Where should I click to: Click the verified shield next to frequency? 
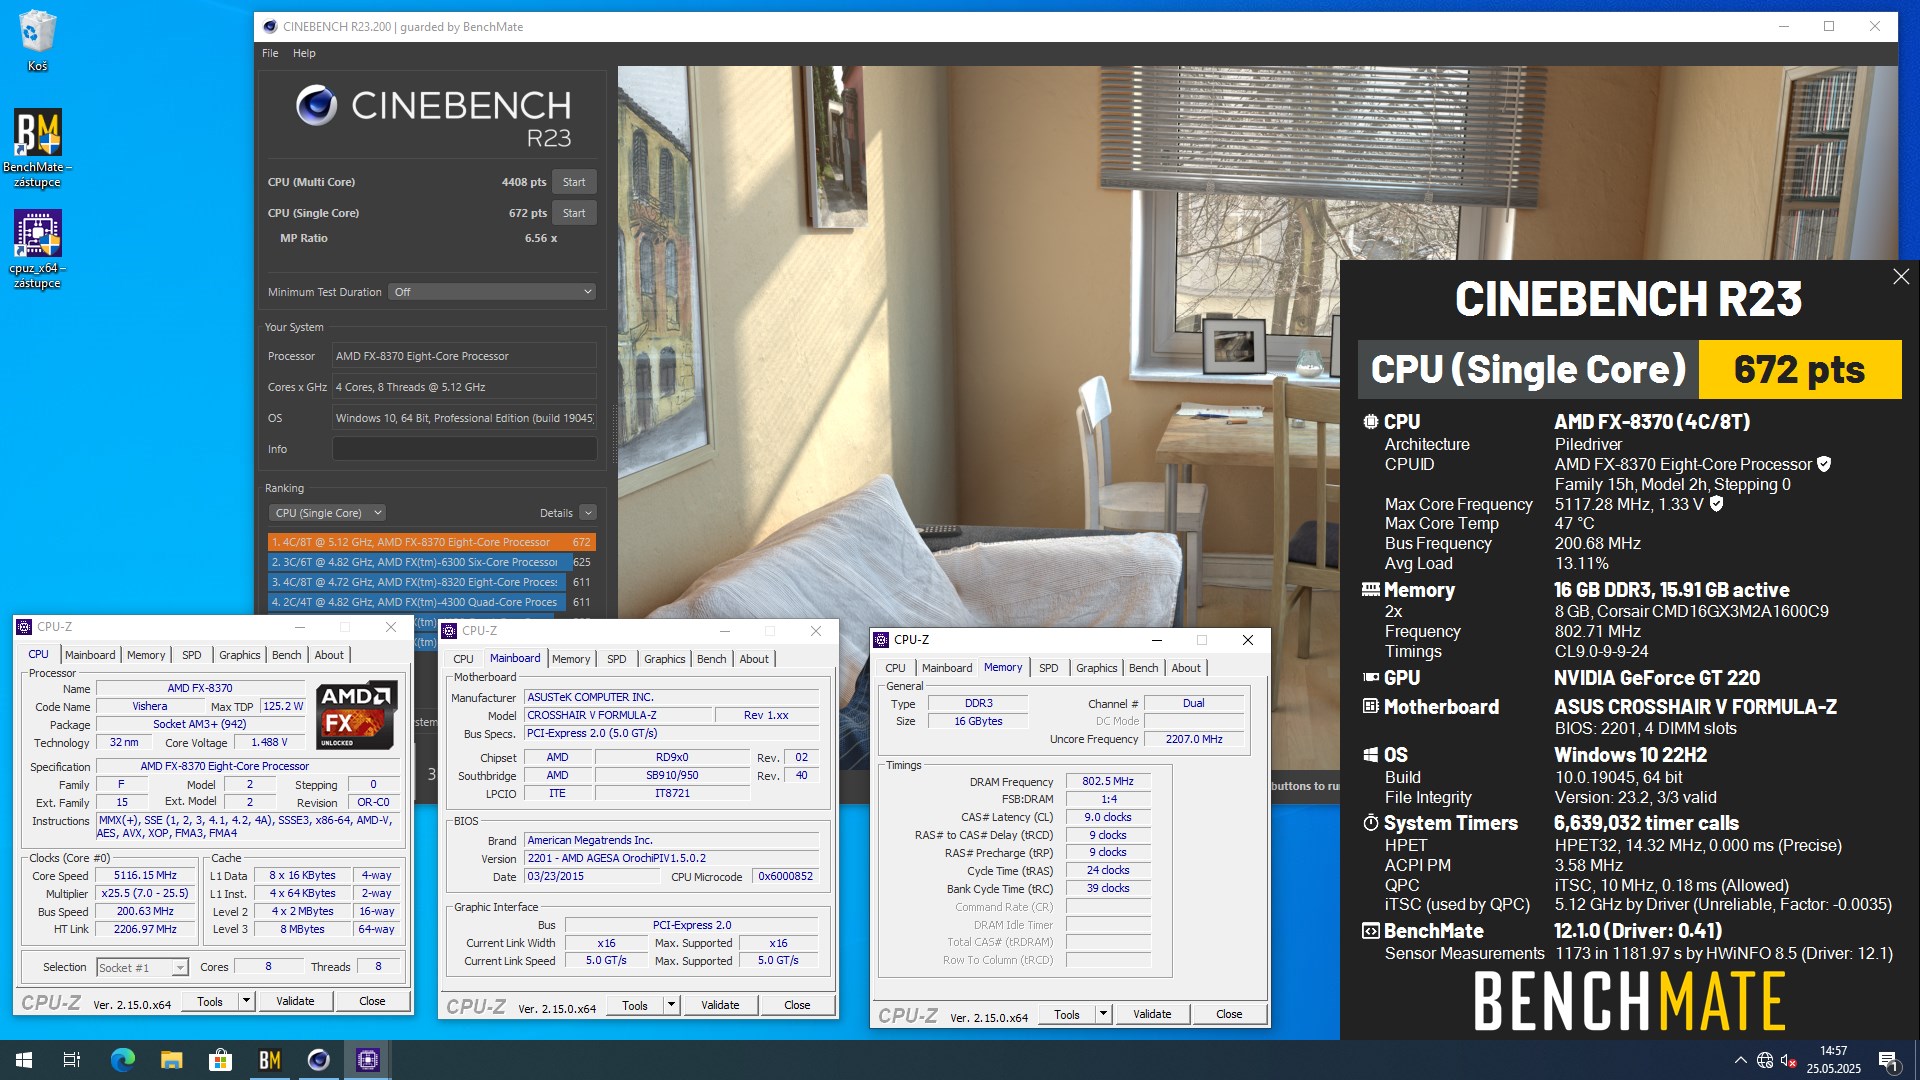pos(1716,504)
